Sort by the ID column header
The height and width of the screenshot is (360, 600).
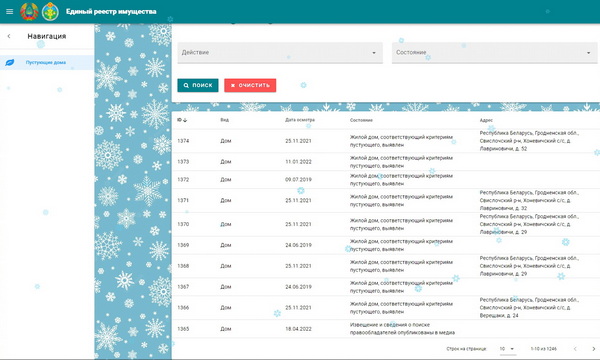[182, 120]
